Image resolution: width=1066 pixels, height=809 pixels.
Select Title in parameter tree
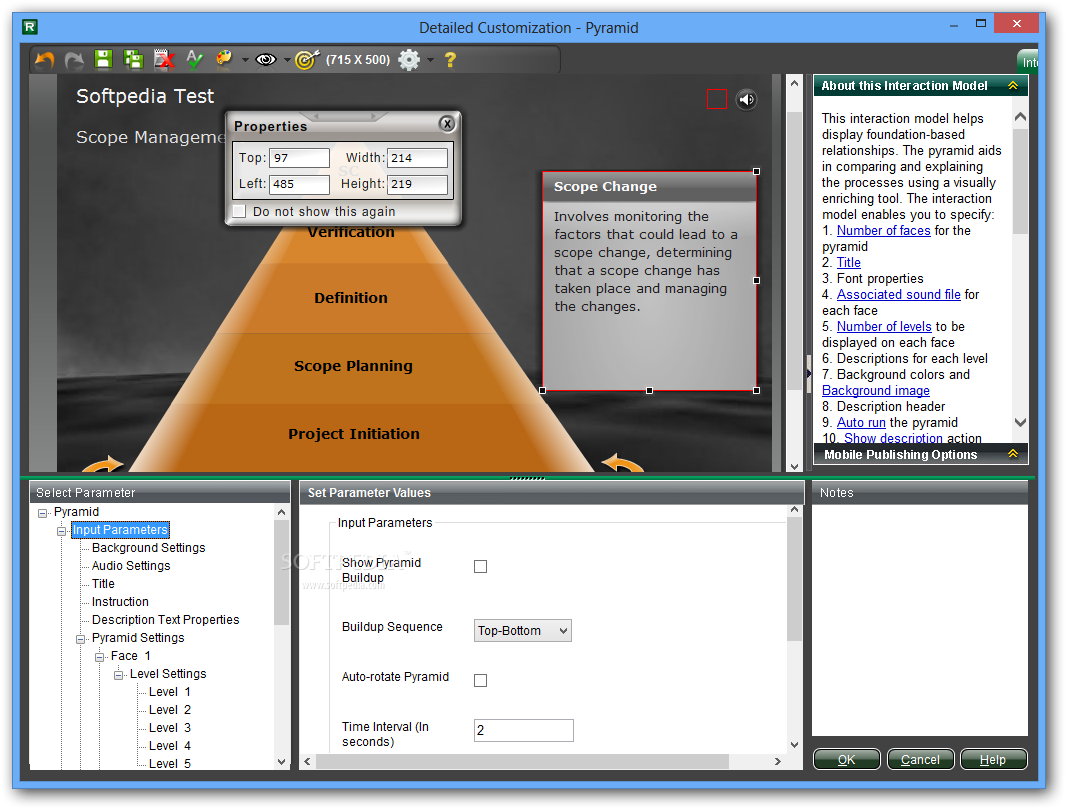point(103,584)
